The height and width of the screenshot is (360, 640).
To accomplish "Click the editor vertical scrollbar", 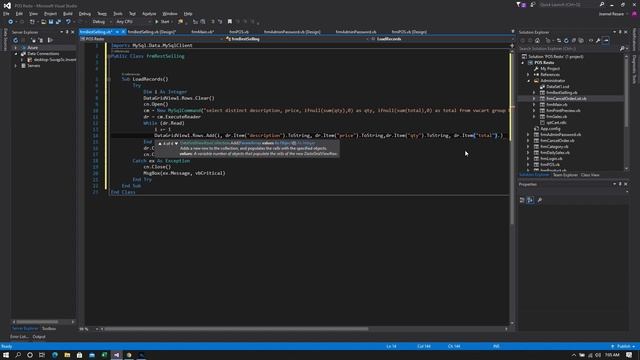I will (512, 139).
